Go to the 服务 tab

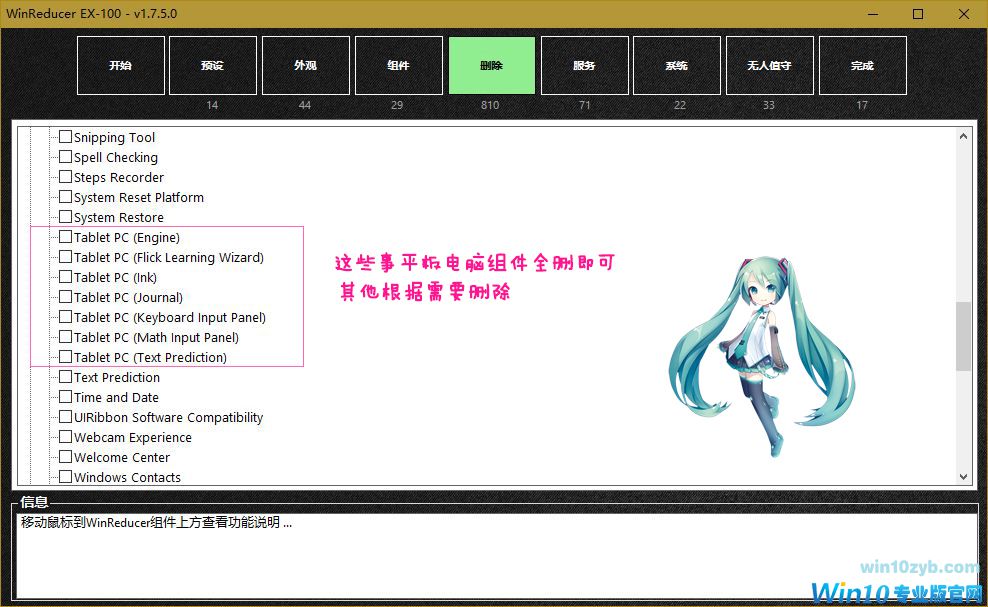click(x=584, y=66)
